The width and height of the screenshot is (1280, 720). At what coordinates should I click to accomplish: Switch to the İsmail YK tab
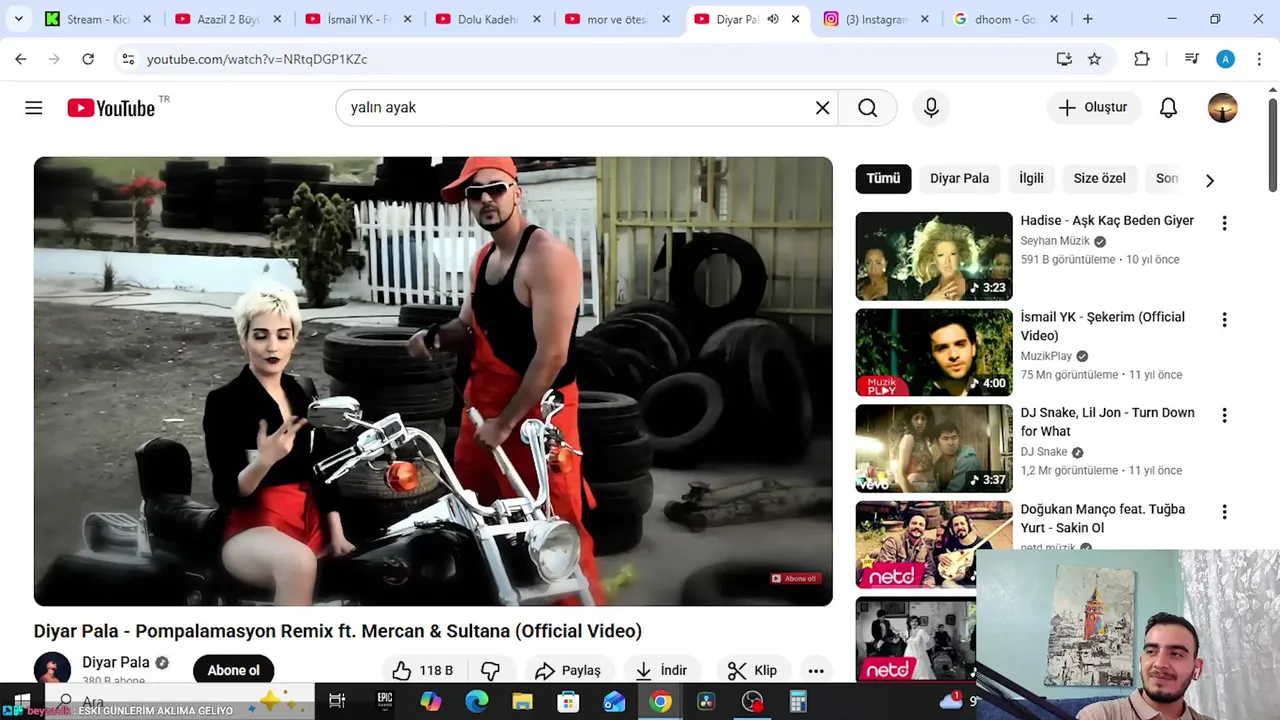click(358, 19)
